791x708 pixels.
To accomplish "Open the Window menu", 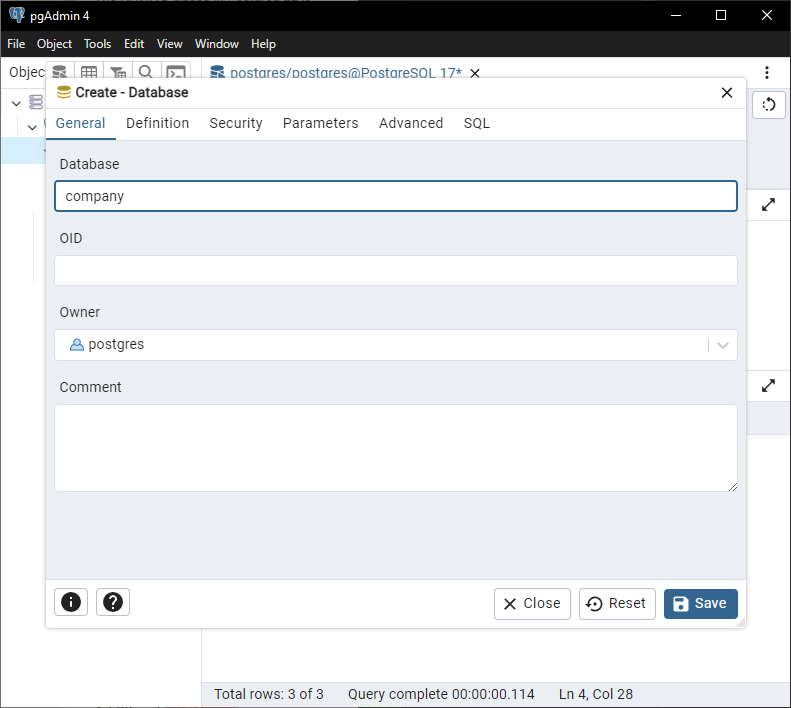I will click(x=217, y=44).
